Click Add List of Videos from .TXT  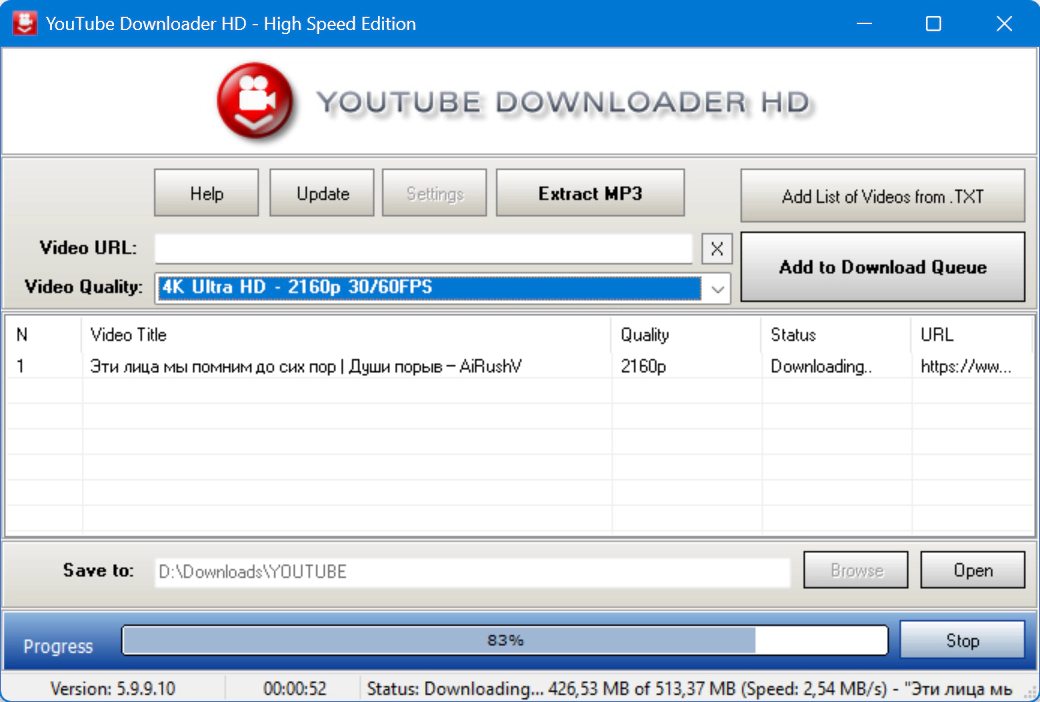[x=882, y=196]
